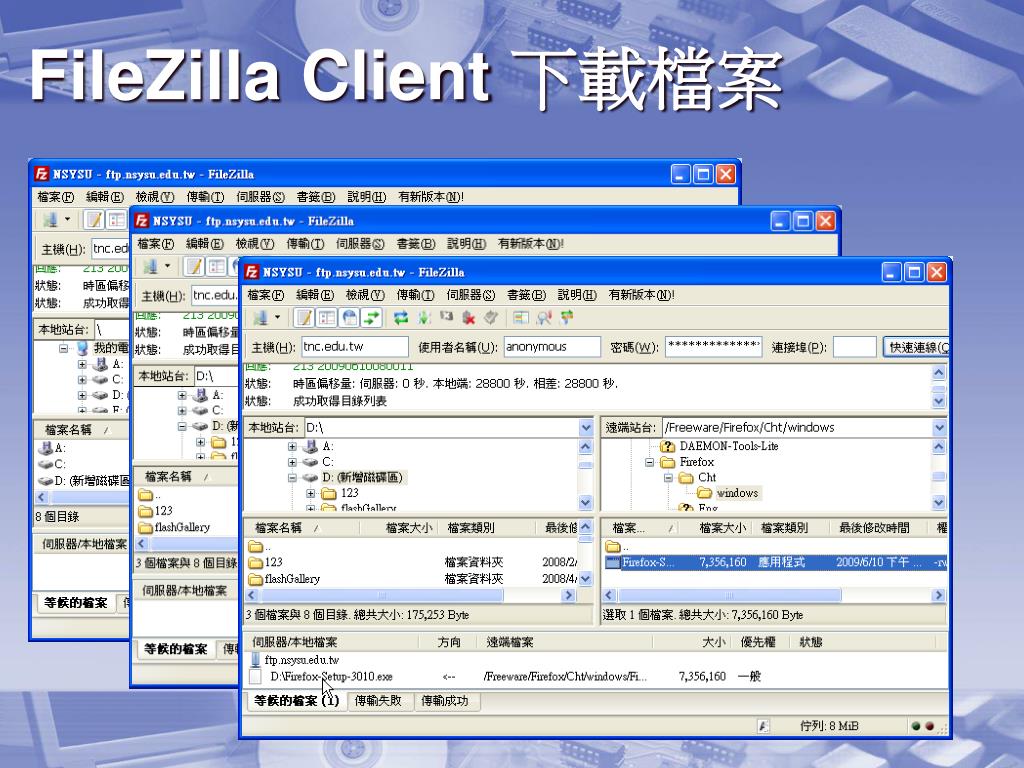Toggle directory comparison icon
Screen dimensions: 1024x768
(x=544, y=318)
